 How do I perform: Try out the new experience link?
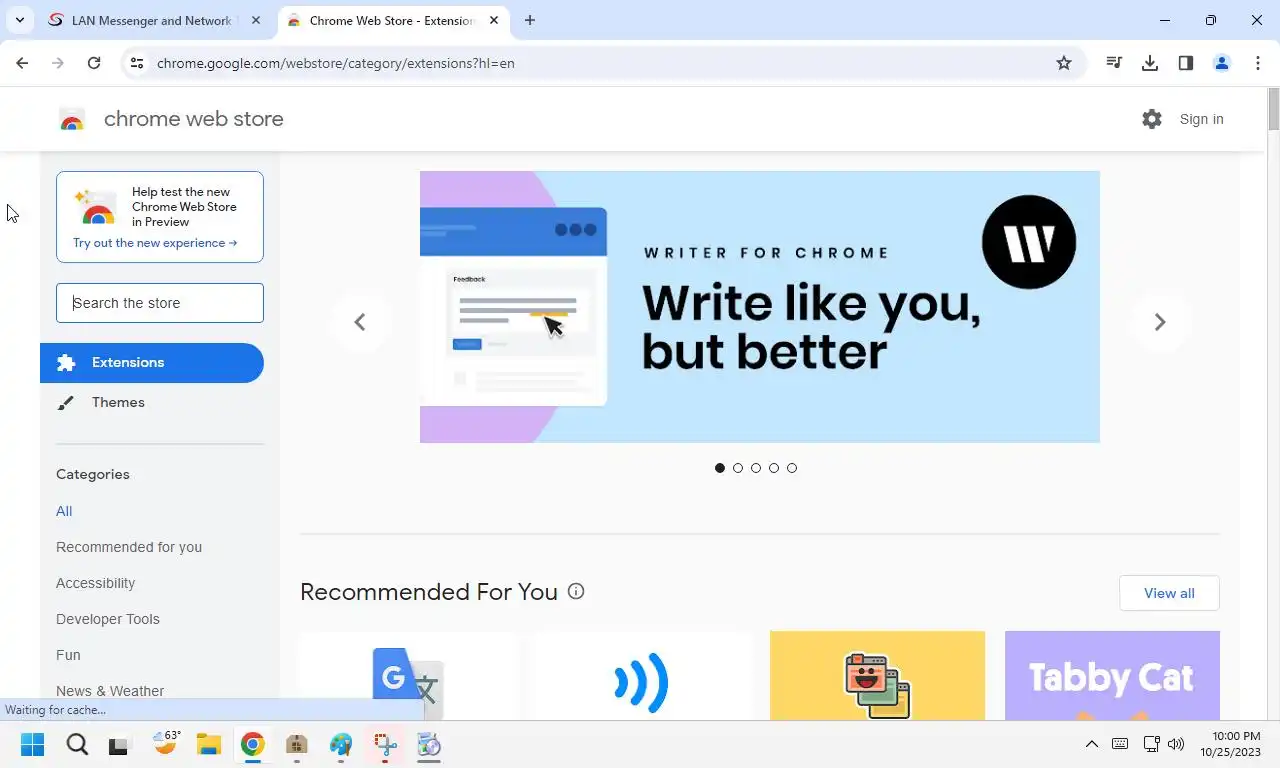pos(155,243)
